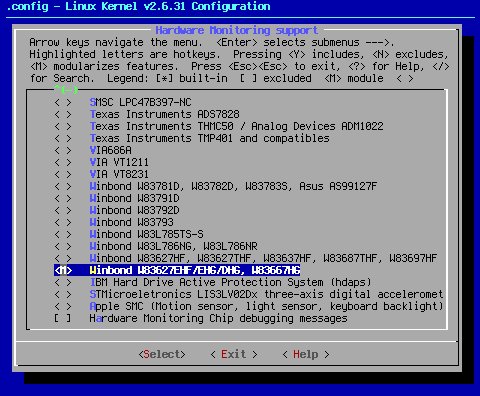This screenshot has width=480, height=396.
Task: Toggle W83781D, W83782D tristate box
Action: [x=63, y=186]
